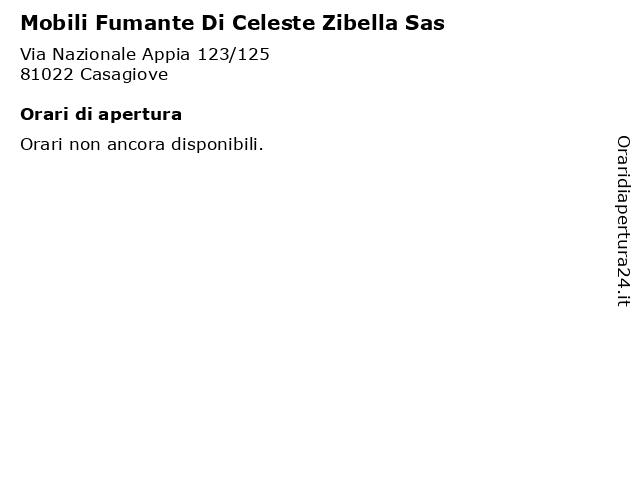Click the word disponibili in hours text

point(217,144)
